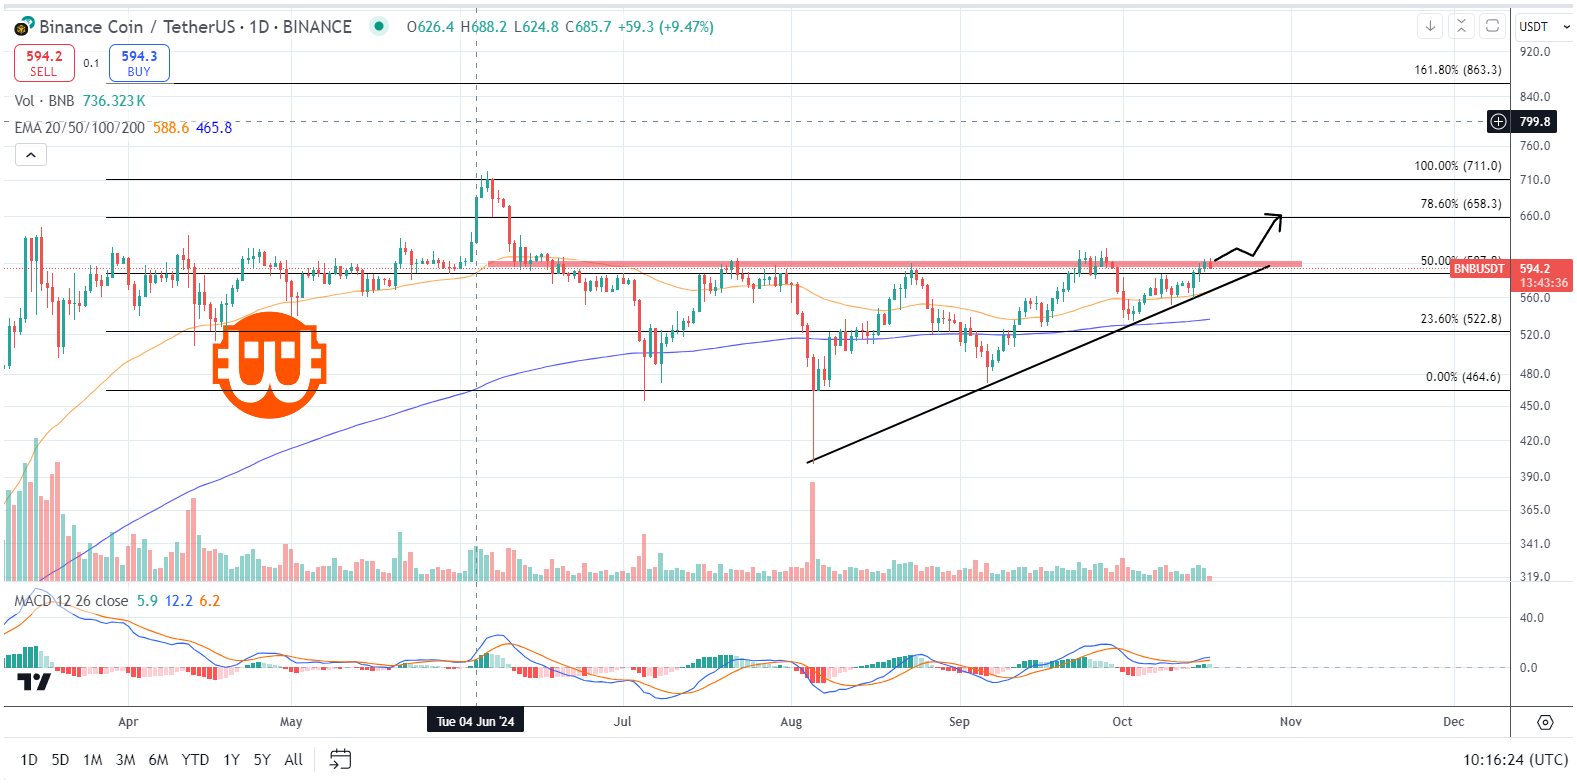Image resolution: width=1577 pixels, height=784 pixels.
Task: Click the Nov label on time axis
Action: pyautogui.click(x=1291, y=722)
